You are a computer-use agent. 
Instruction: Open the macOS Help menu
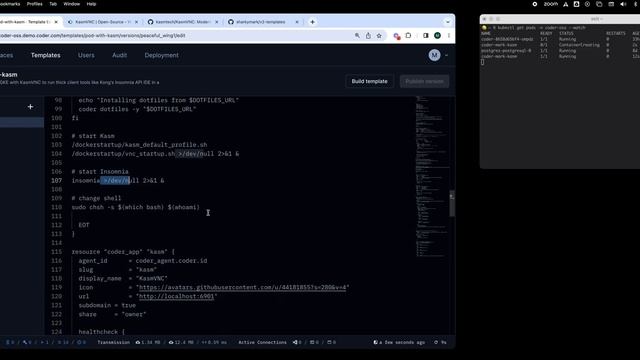tap(91, 4)
